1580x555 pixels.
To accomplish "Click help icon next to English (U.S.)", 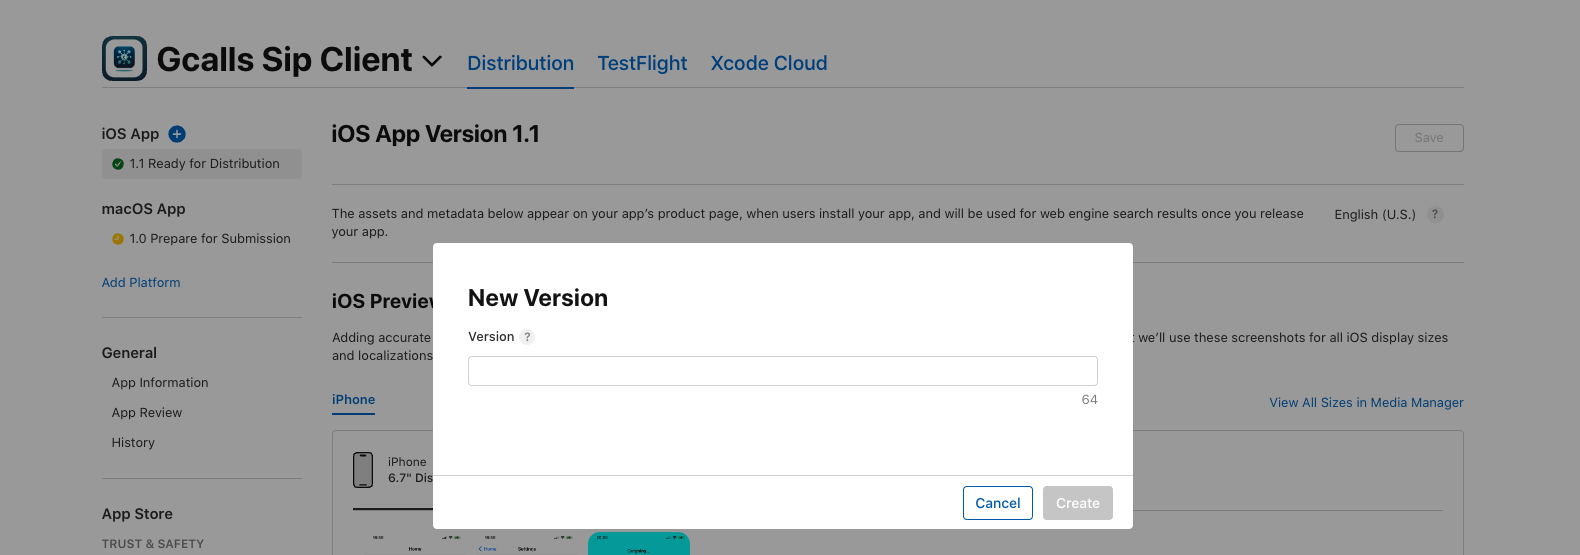I will [x=1435, y=214].
